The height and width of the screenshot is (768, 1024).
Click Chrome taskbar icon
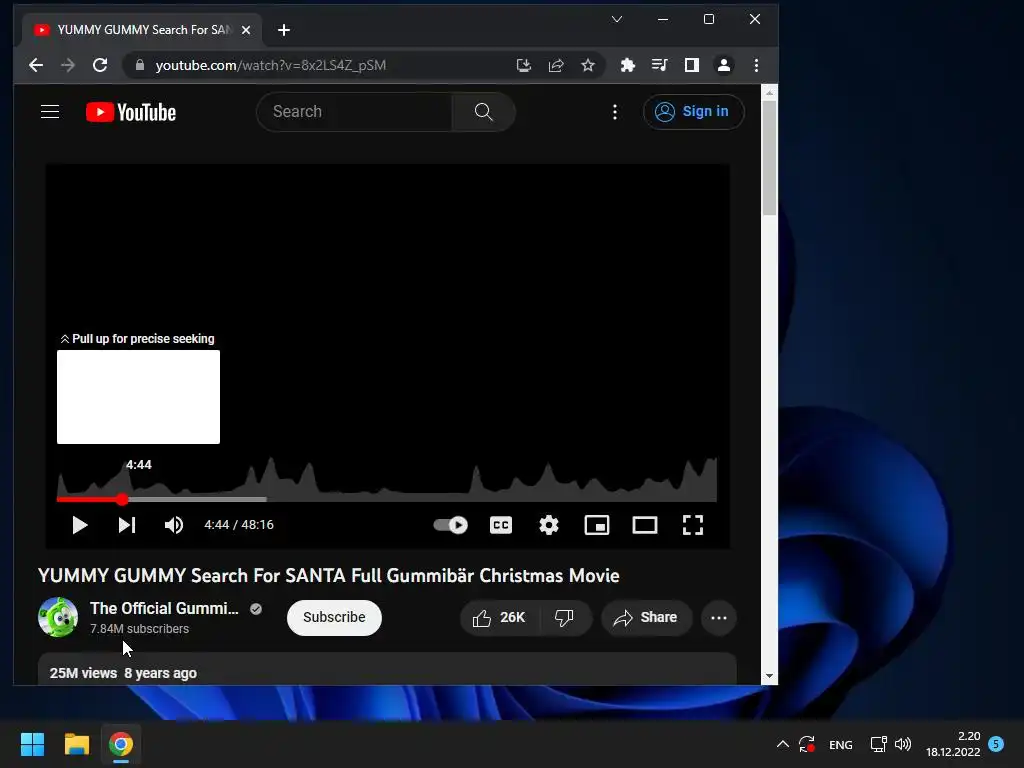pos(121,744)
